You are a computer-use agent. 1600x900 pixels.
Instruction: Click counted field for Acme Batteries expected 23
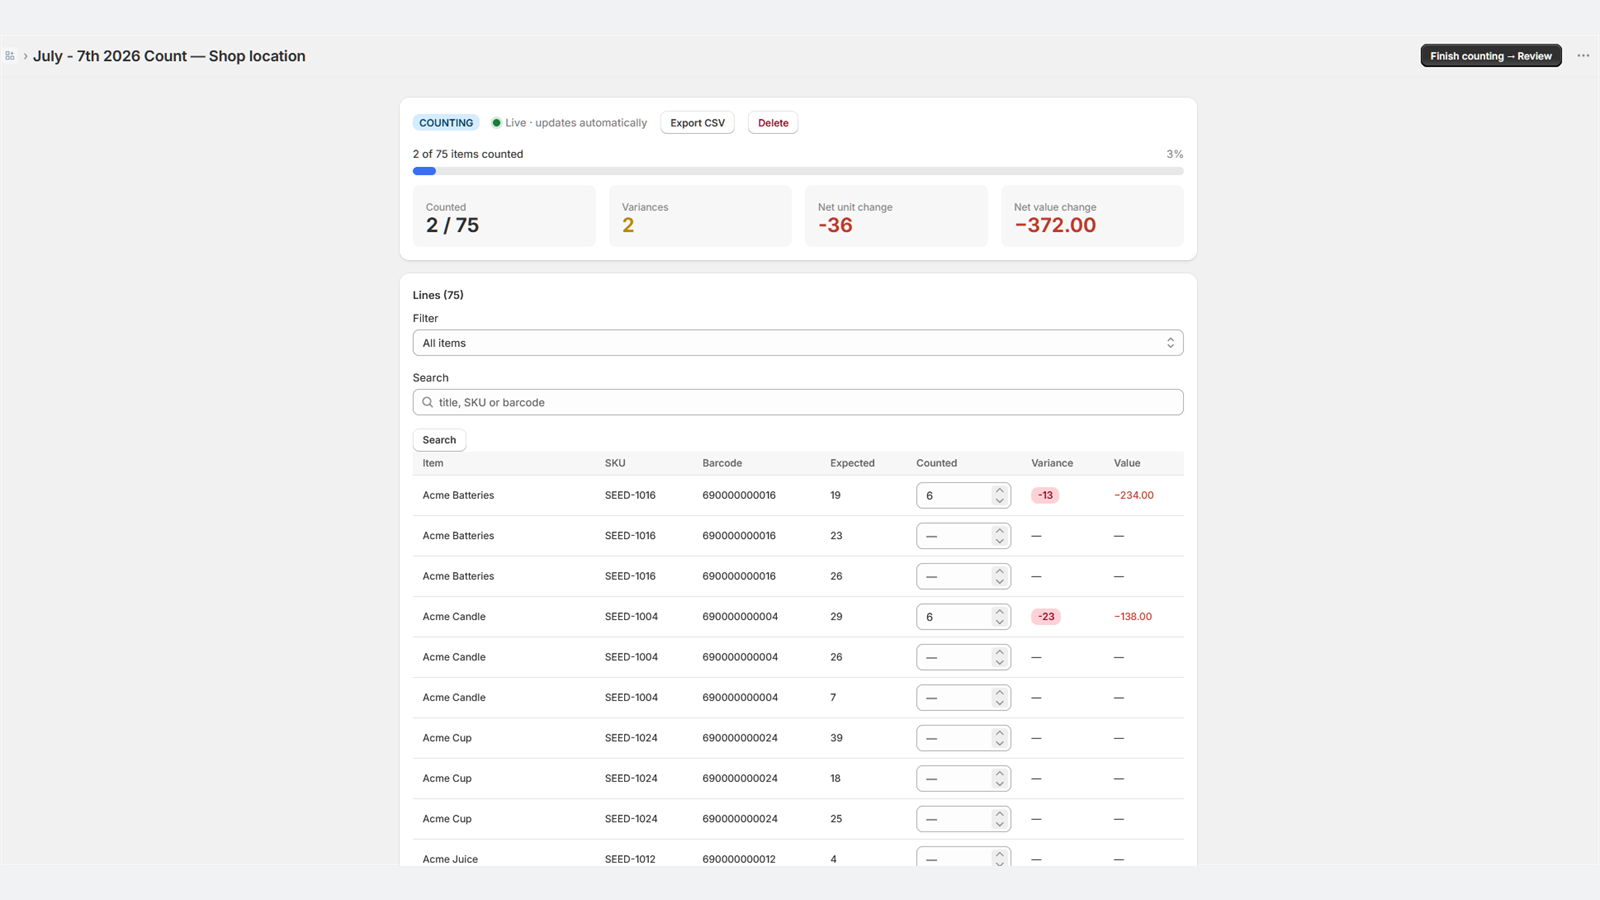coord(954,536)
